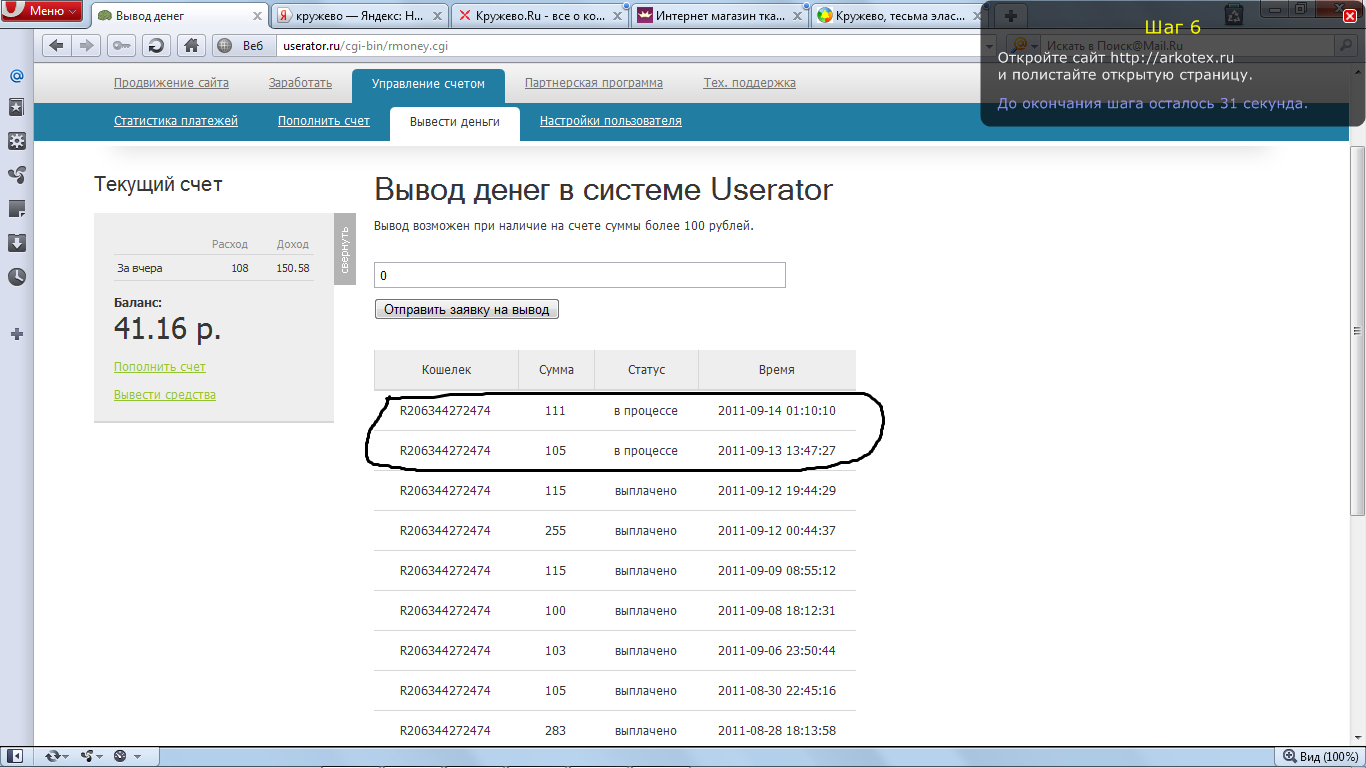Click the password manager key icon
The image size is (1366, 768).
click(x=122, y=46)
